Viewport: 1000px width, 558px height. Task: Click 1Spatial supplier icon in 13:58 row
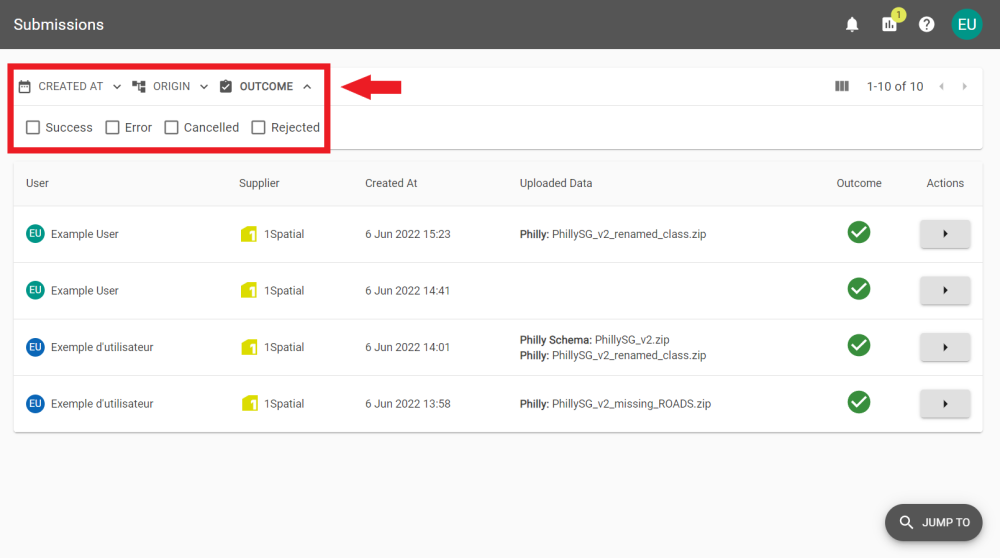click(x=249, y=404)
